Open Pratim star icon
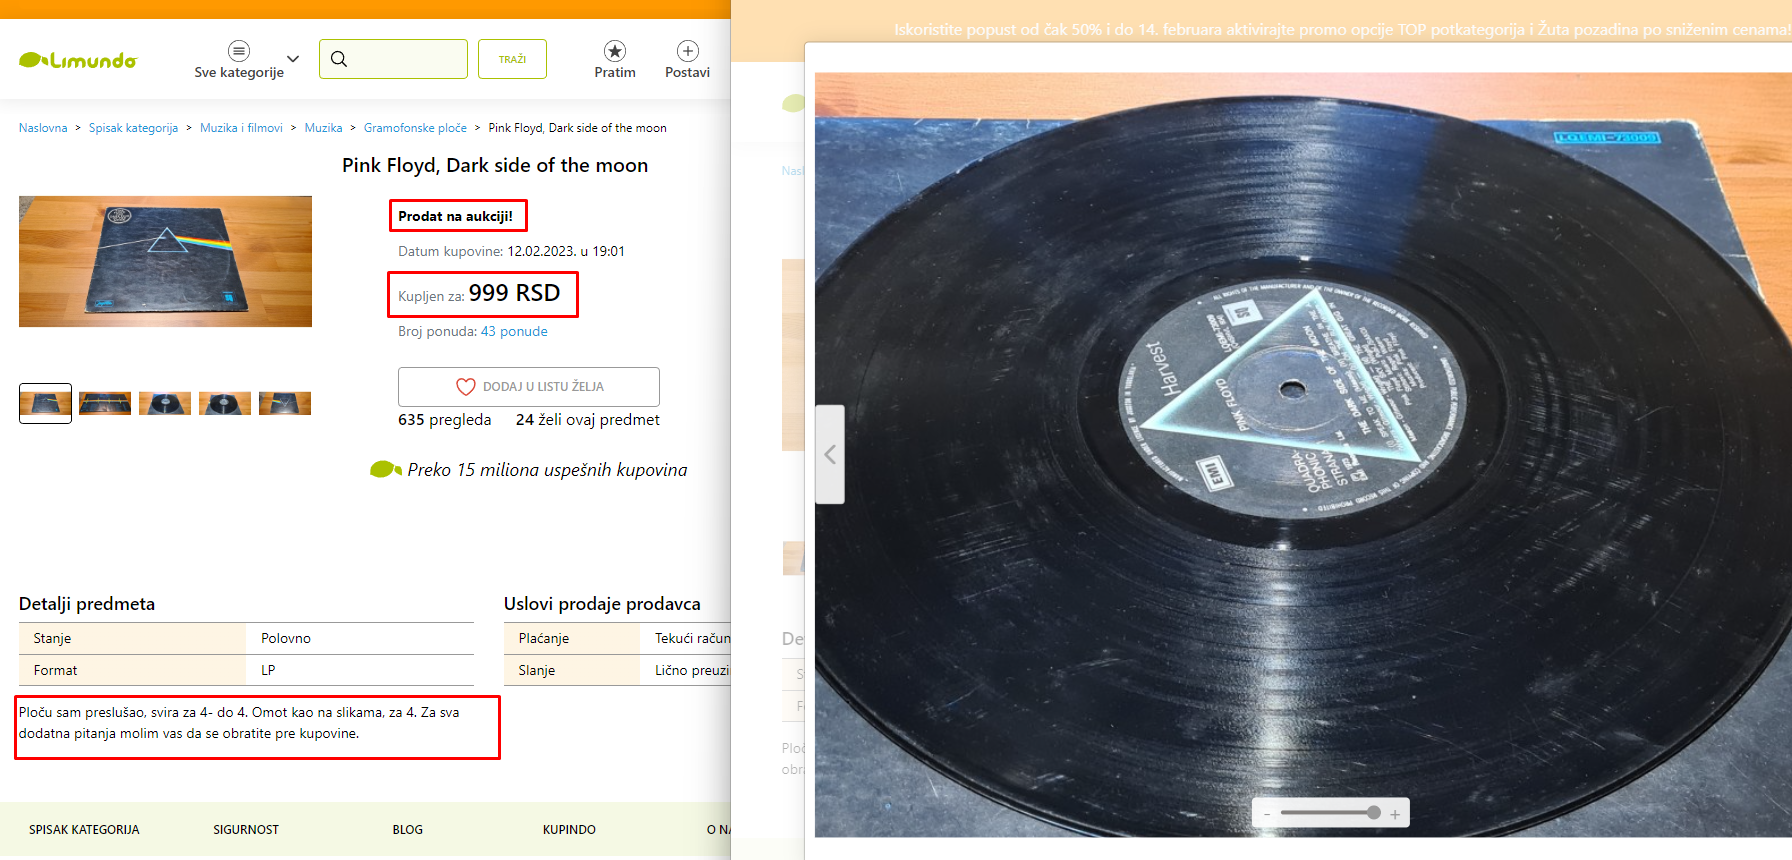This screenshot has height=860, width=1792. pyautogui.click(x=615, y=50)
